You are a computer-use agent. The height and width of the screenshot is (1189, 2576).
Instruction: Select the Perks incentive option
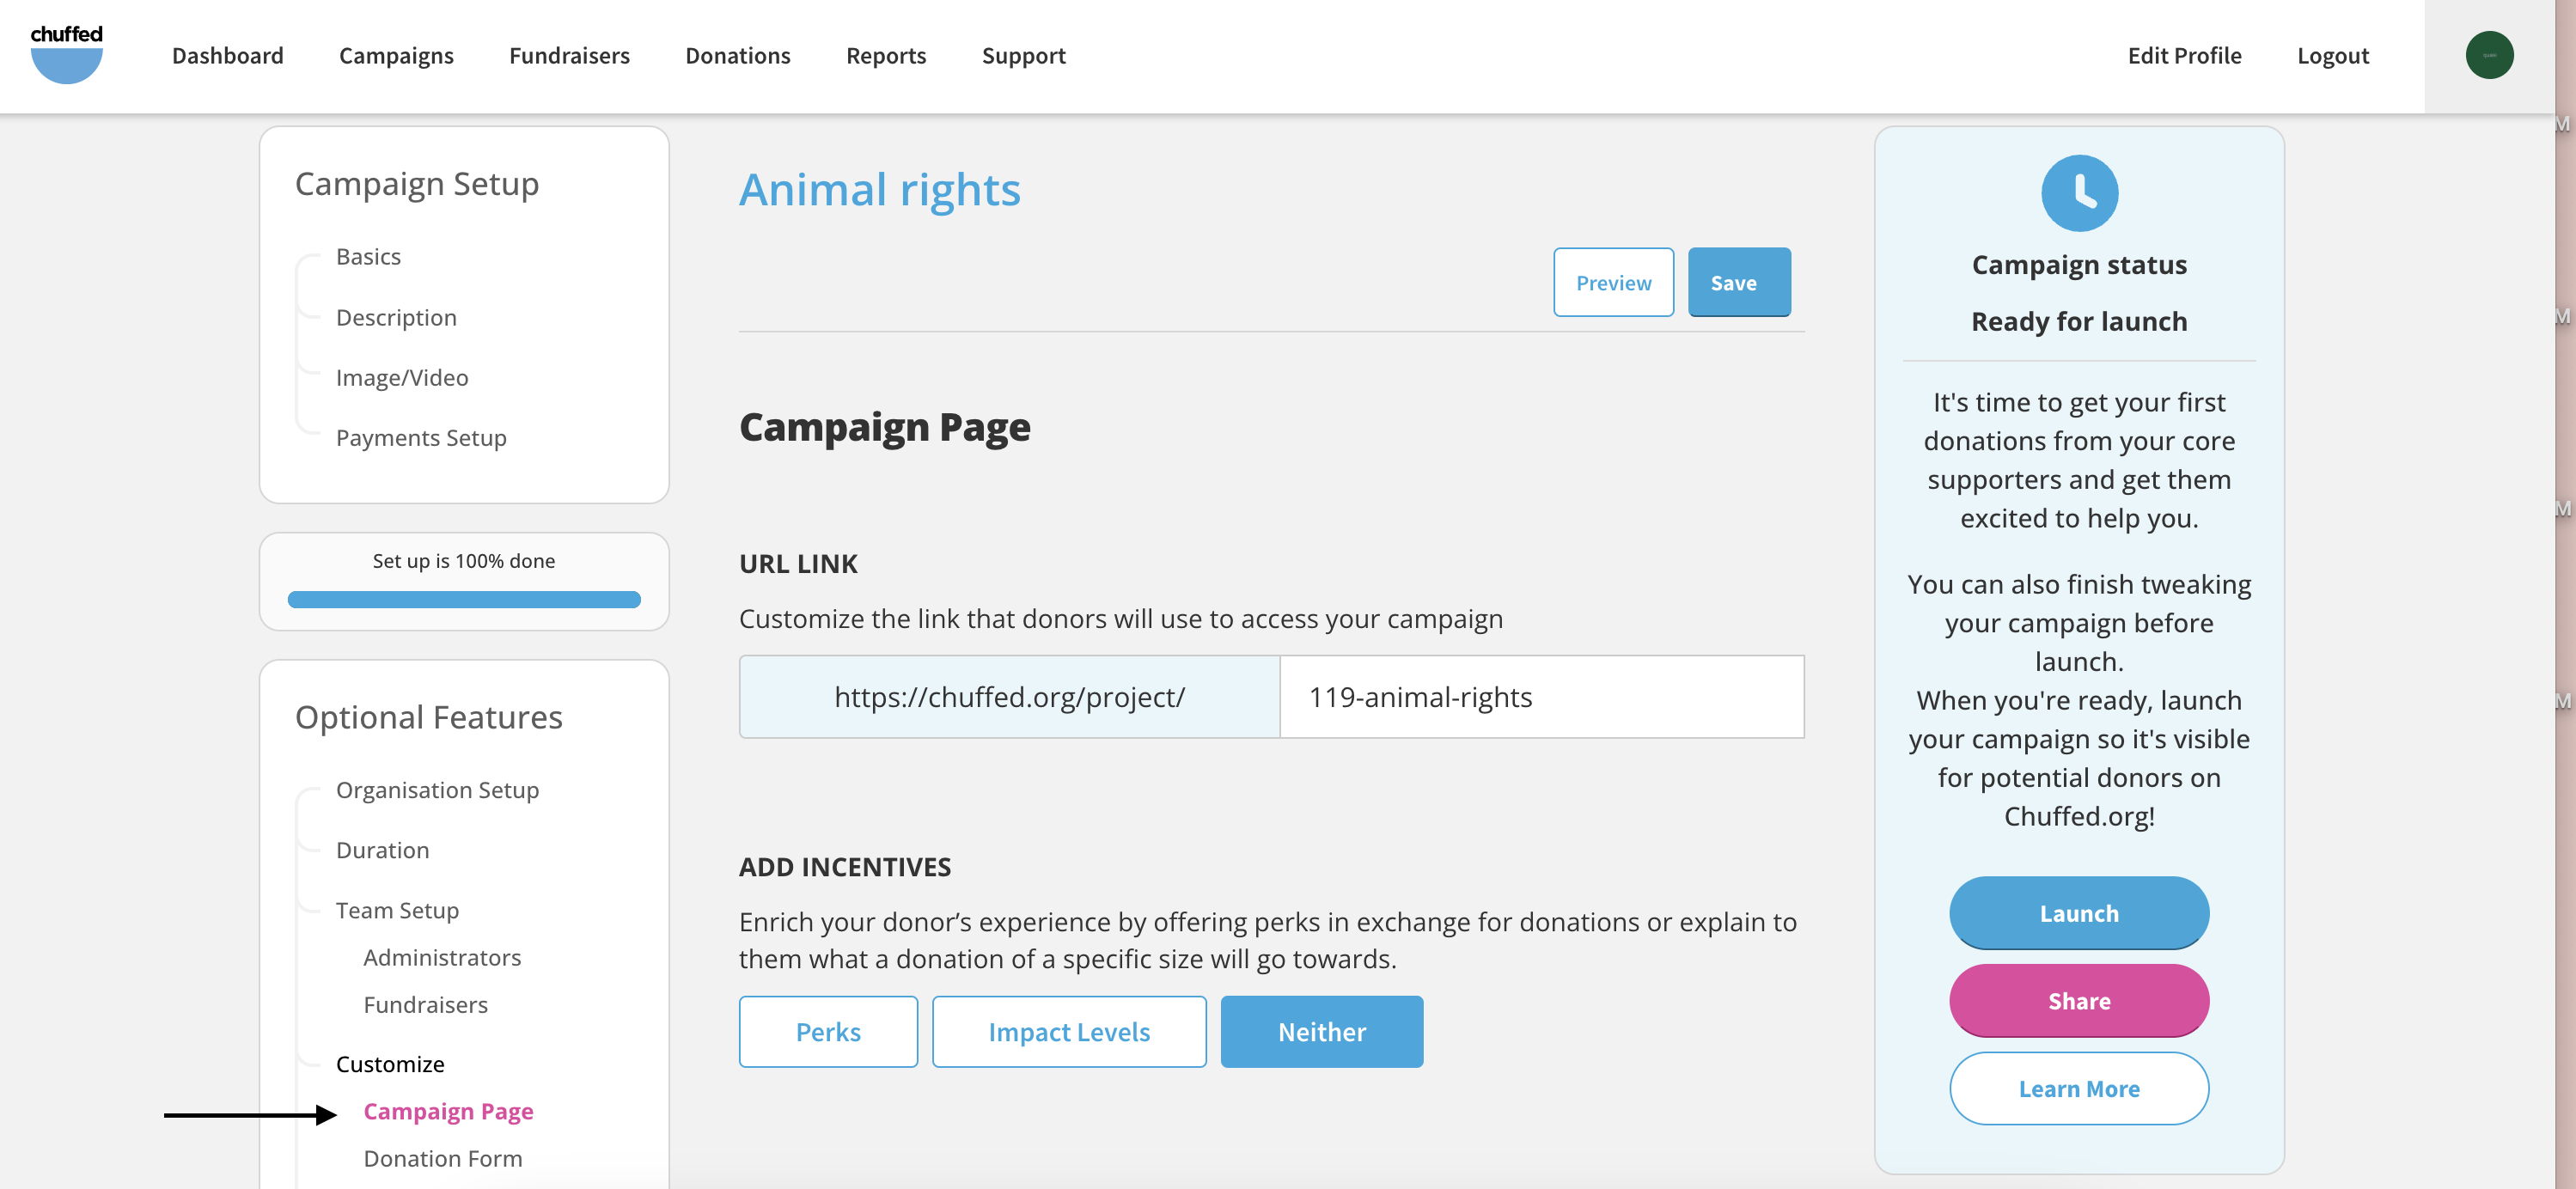828,1031
